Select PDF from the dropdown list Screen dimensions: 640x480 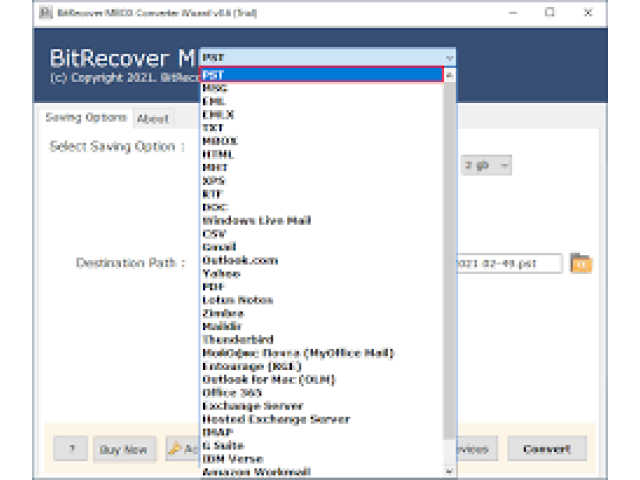(213, 286)
